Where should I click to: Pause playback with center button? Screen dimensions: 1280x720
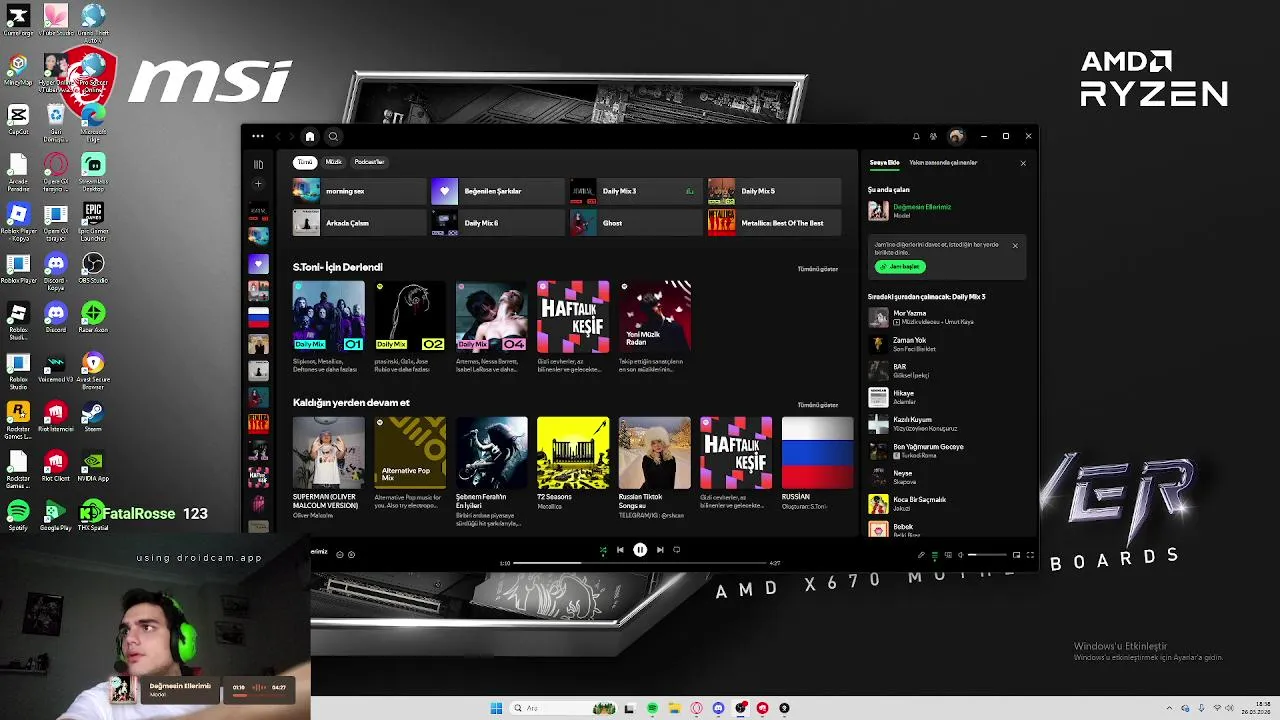(x=640, y=550)
